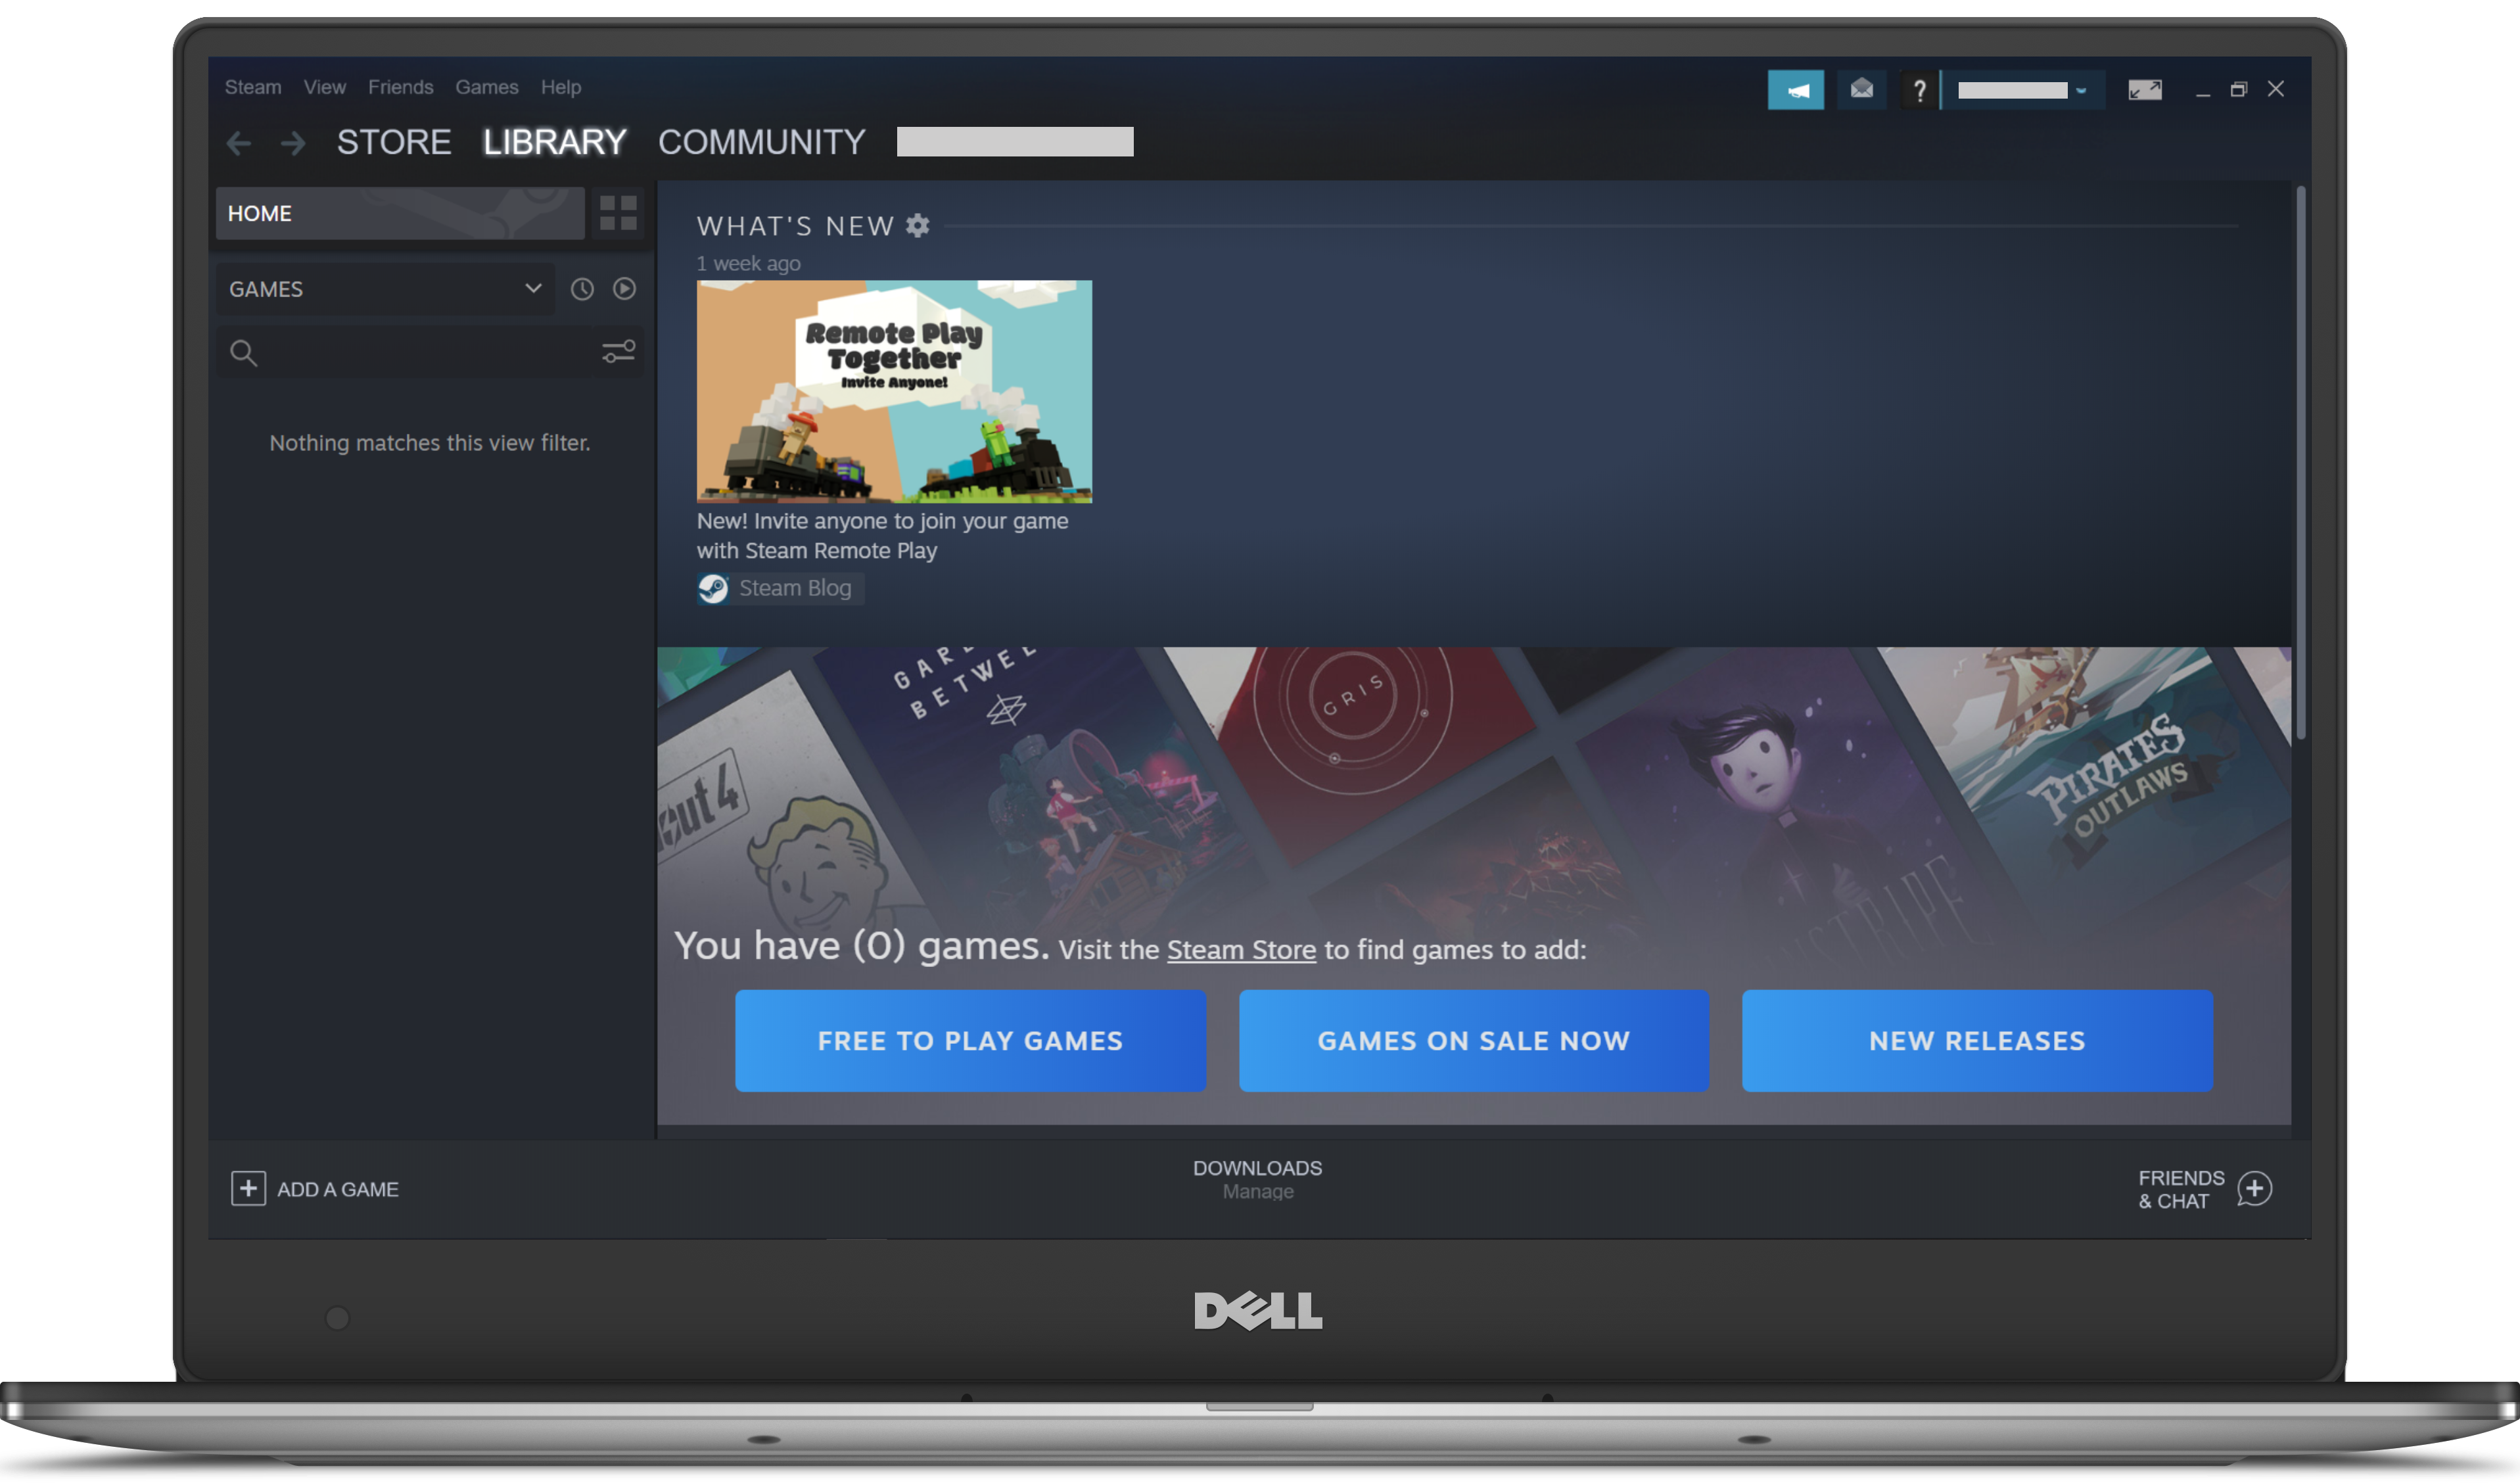2520x1483 pixels.
Task: Add a game using the plus icon
Action: pyautogui.click(x=247, y=1189)
